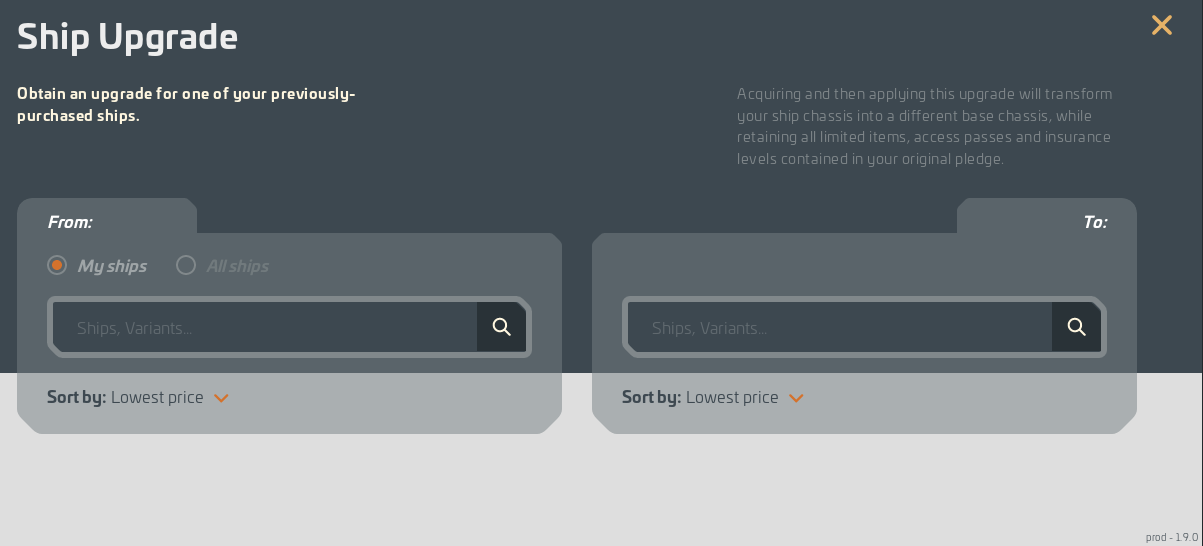Click the upgrade description paragraph on the right

point(924,126)
